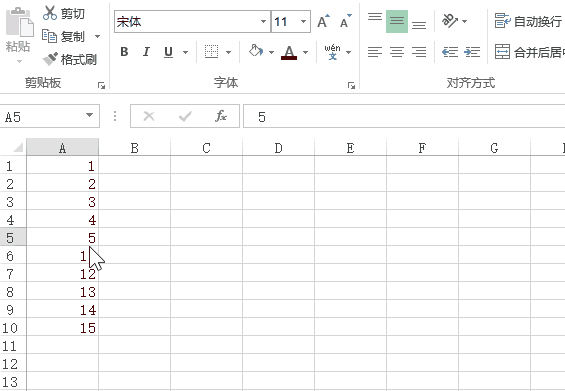Click the text orientation icon
Image resolution: width=565 pixels, height=391 pixels.
[450, 21]
